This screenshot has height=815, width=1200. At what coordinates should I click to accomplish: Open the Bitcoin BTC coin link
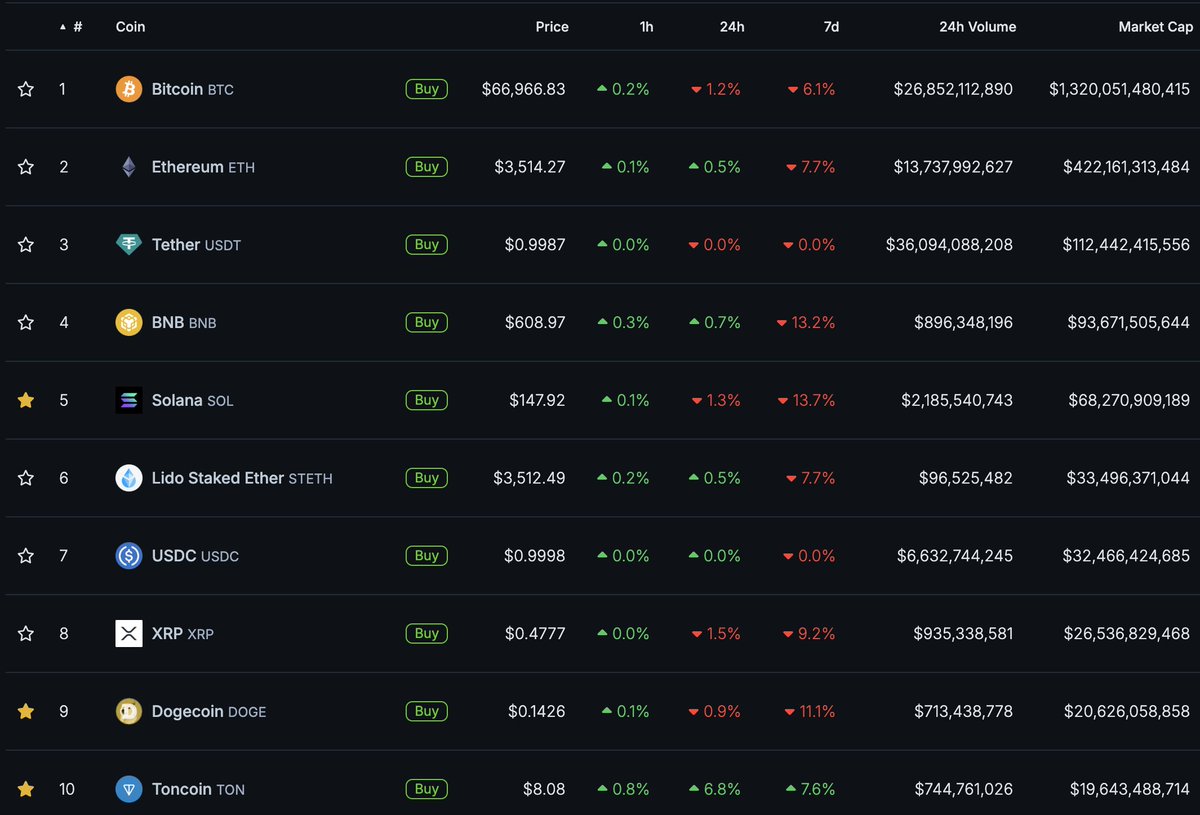pos(193,89)
